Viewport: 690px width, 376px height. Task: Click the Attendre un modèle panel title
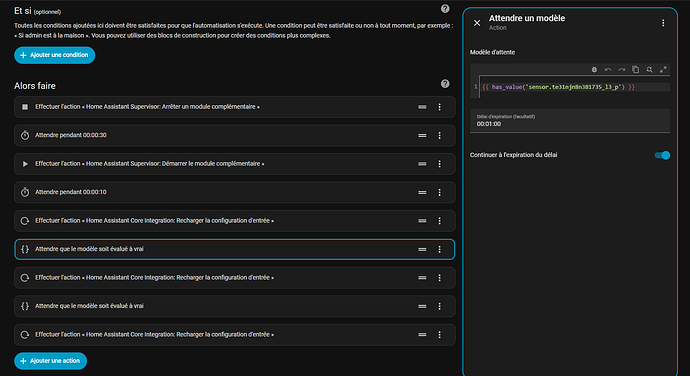point(527,18)
